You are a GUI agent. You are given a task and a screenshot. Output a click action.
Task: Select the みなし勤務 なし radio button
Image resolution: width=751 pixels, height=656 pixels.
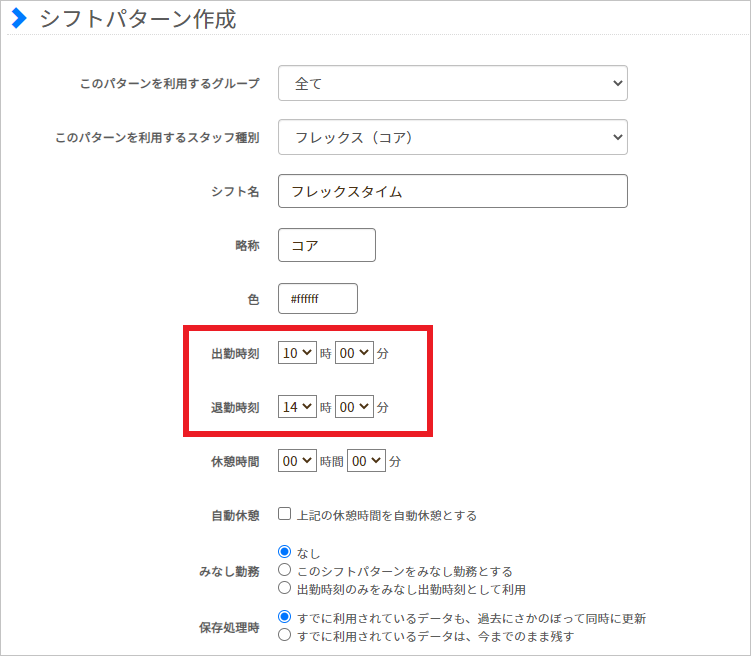point(285,552)
